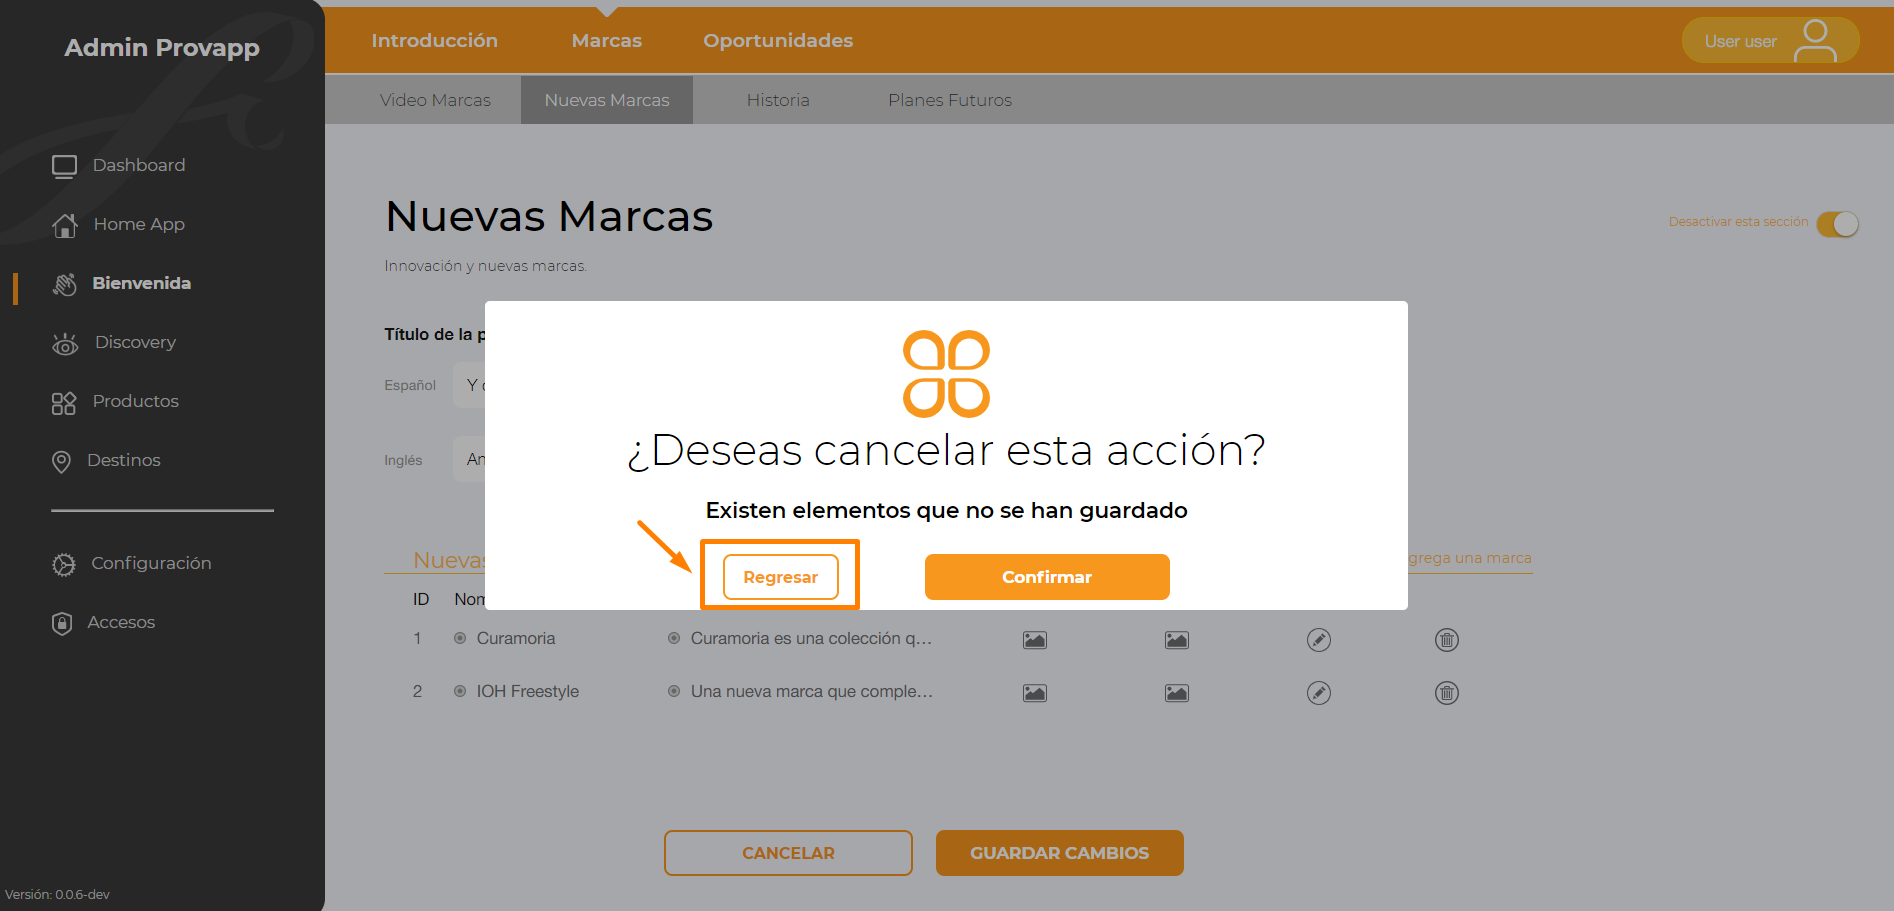This screenshot has height=911, width=1894.
Task: Open Configuración settings in sidebar
Action: click(x=132, y=563)
